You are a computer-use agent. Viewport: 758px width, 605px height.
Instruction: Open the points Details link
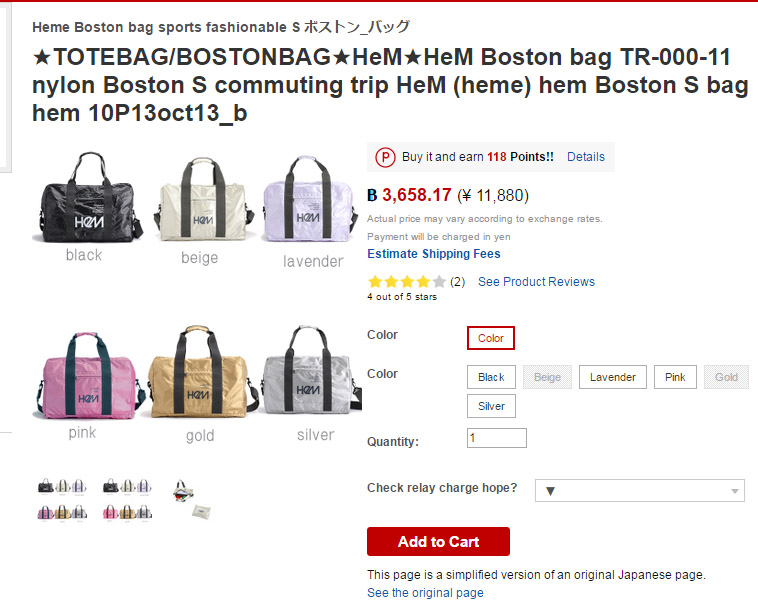(586, 157)
